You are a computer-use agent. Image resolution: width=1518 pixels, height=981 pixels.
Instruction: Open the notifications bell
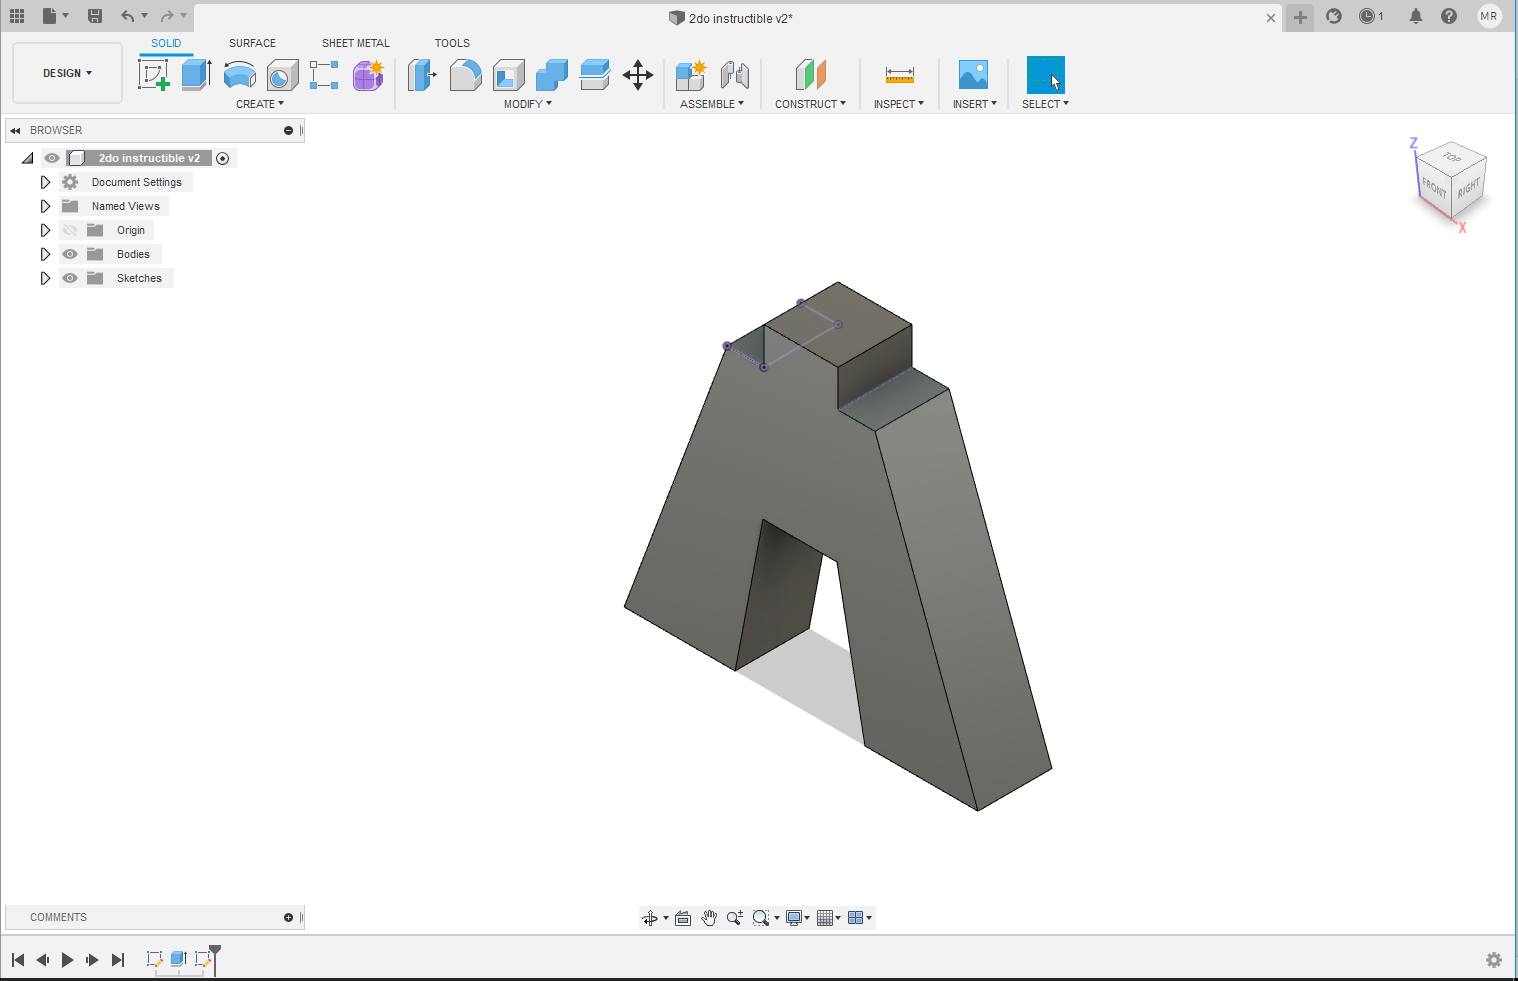tap(1416, 16)
